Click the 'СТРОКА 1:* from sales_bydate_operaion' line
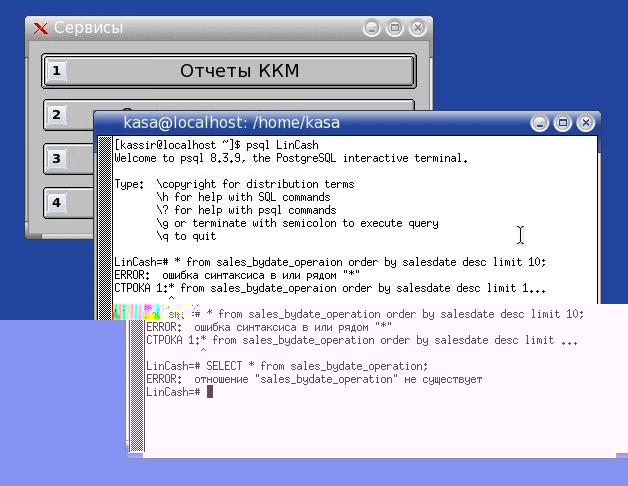The image size is (628, 486). tap(330, 288)
